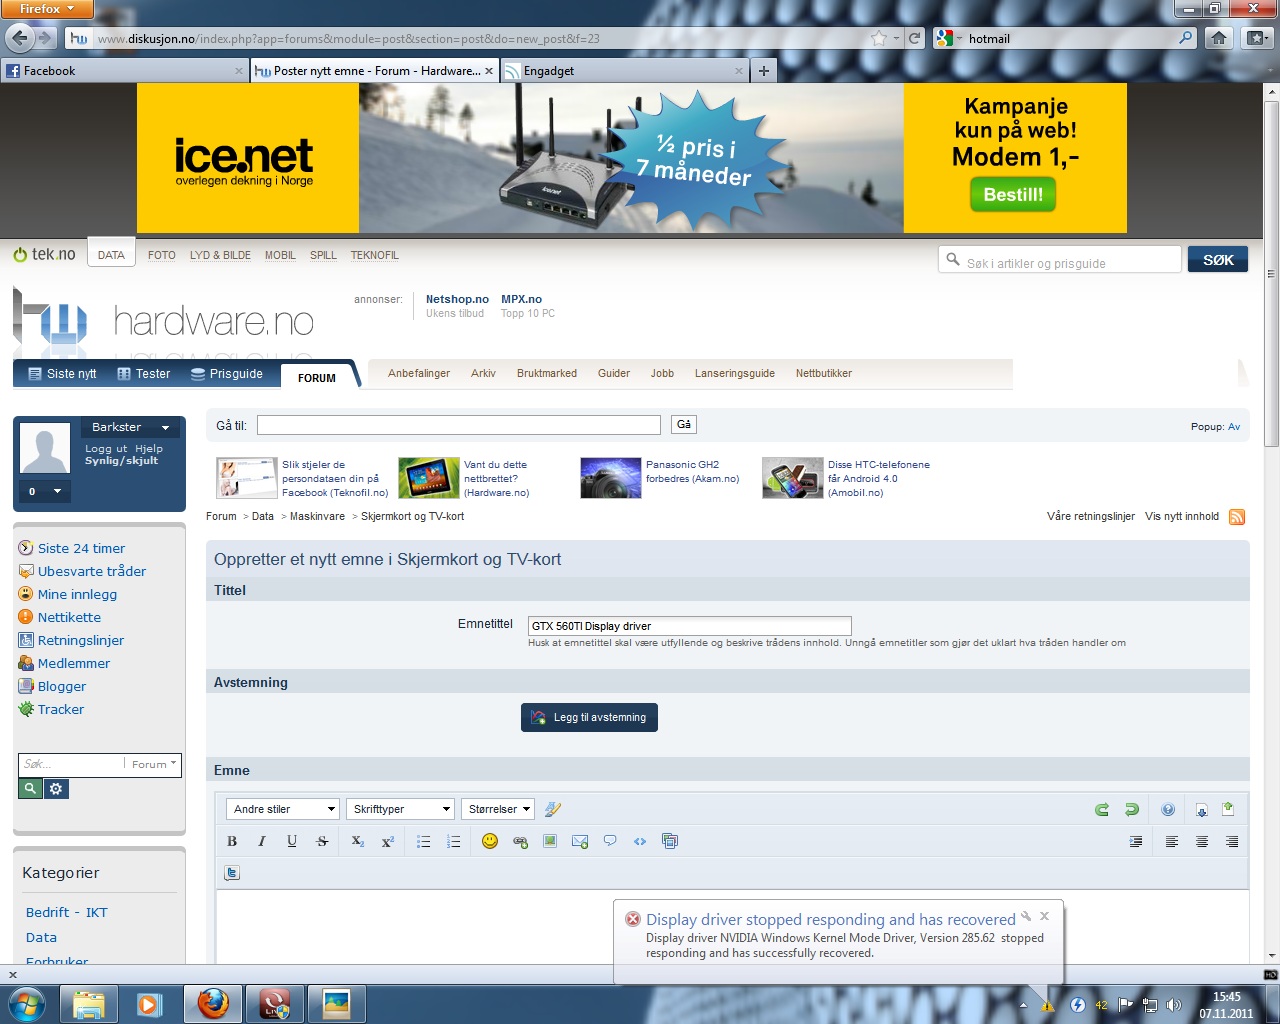Open the smiley emoticon picker
Viewport: 1280px width, 1024px height.
[x=490, y=841]
